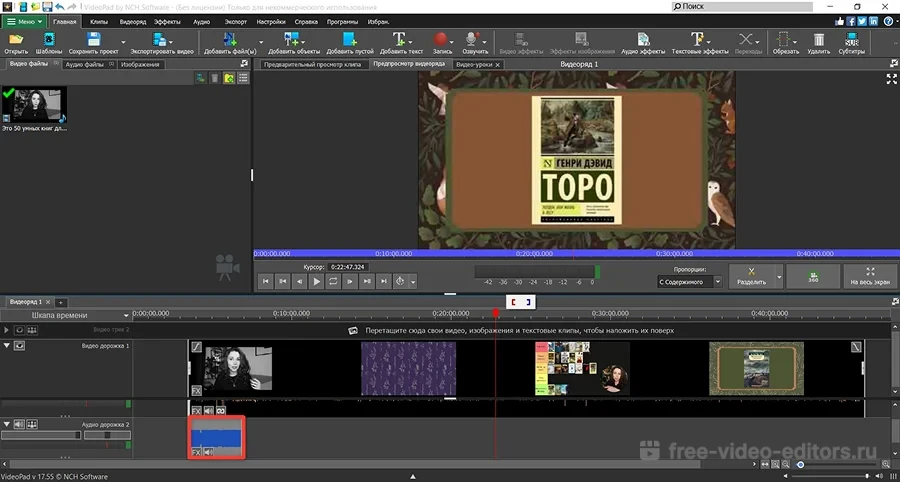Viewport: 900px width, 482px height.
Task: Switch the media bin to list view icon
Action: click(x=243, y=78)
